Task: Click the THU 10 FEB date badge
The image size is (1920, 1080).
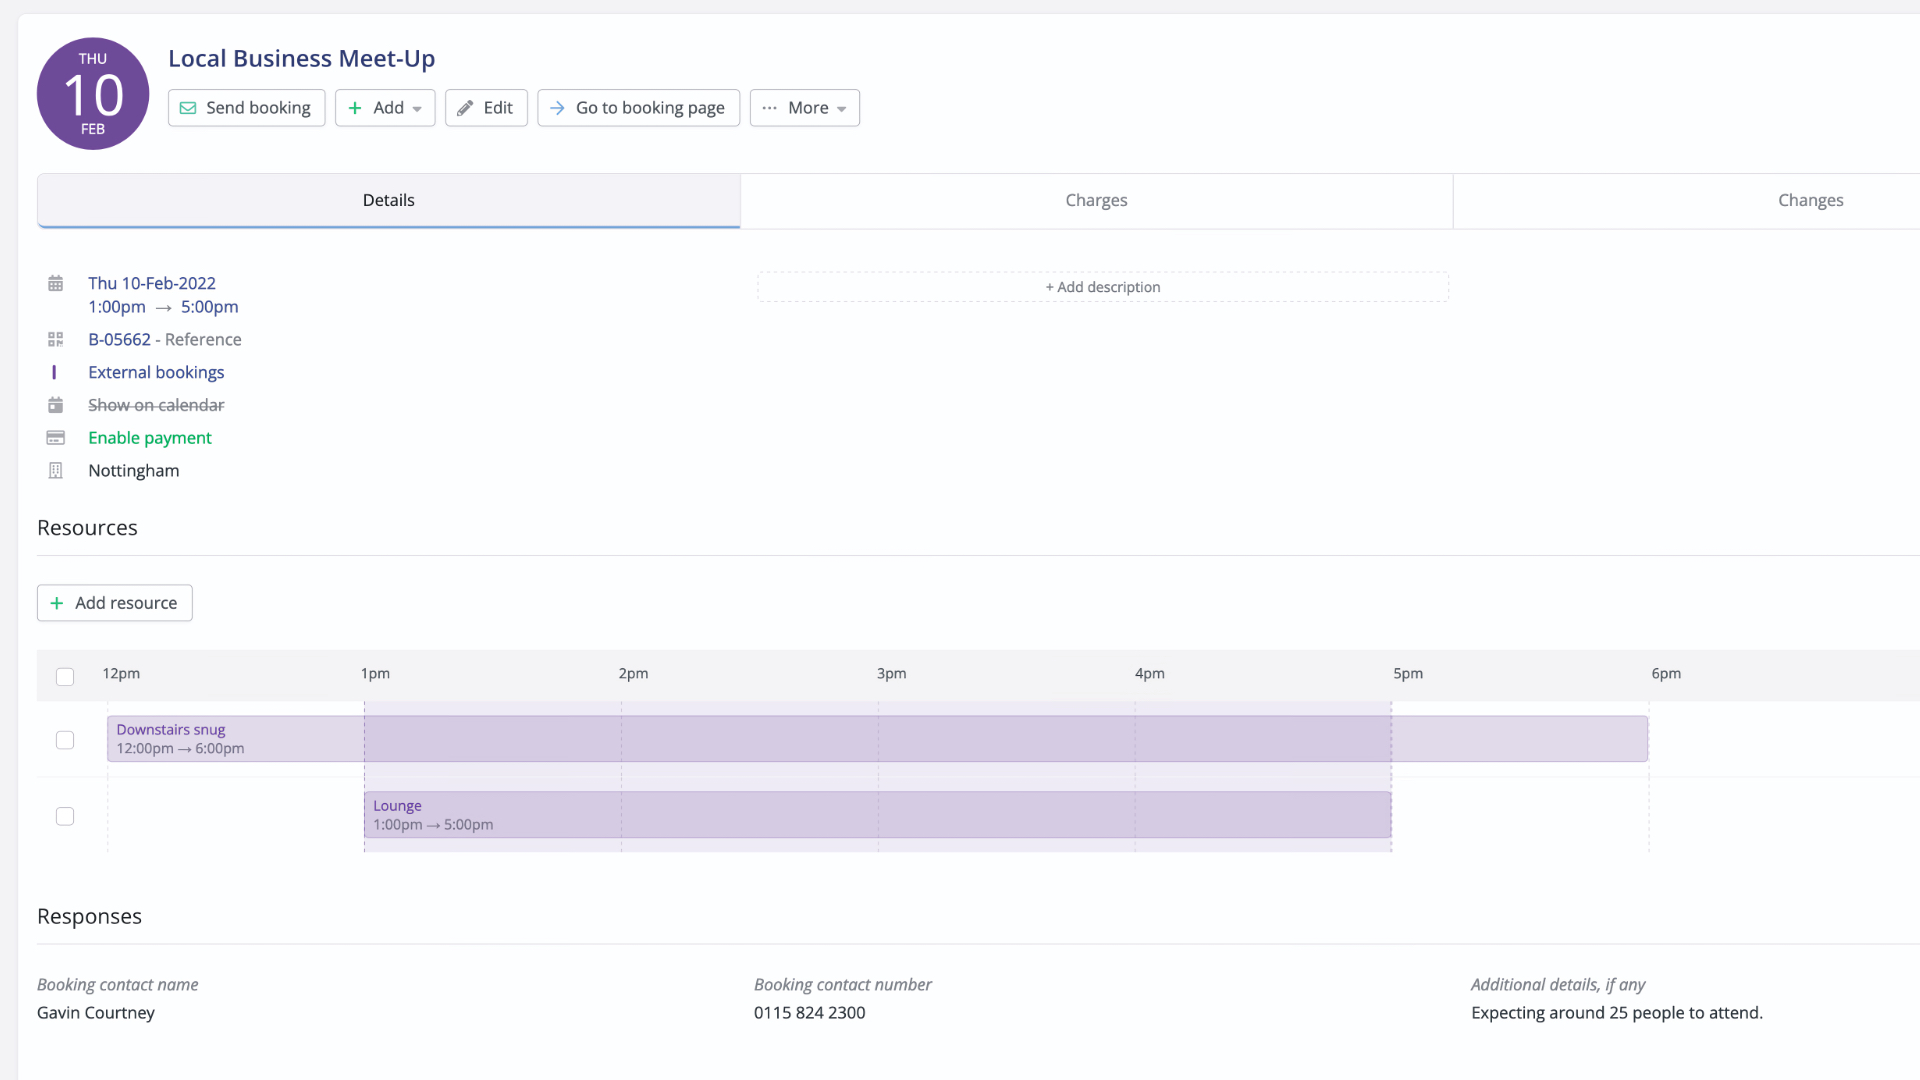Action: pos(93,94)
